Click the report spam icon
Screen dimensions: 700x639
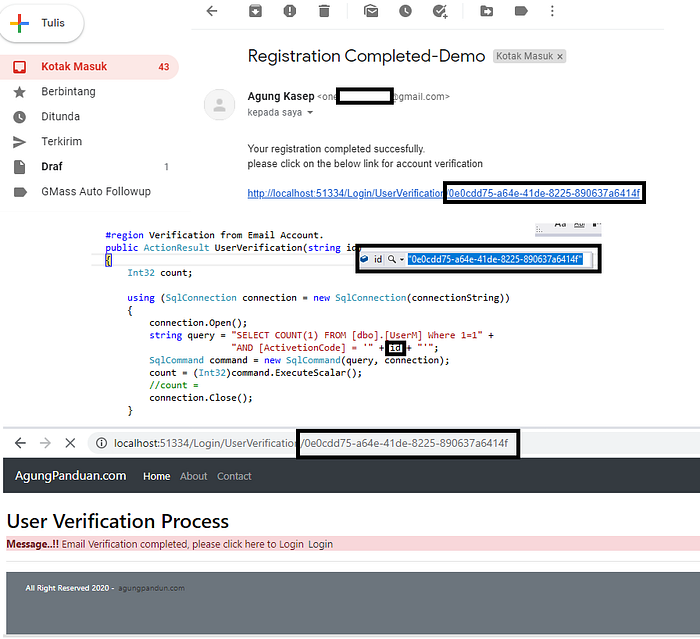coord(290,11)
